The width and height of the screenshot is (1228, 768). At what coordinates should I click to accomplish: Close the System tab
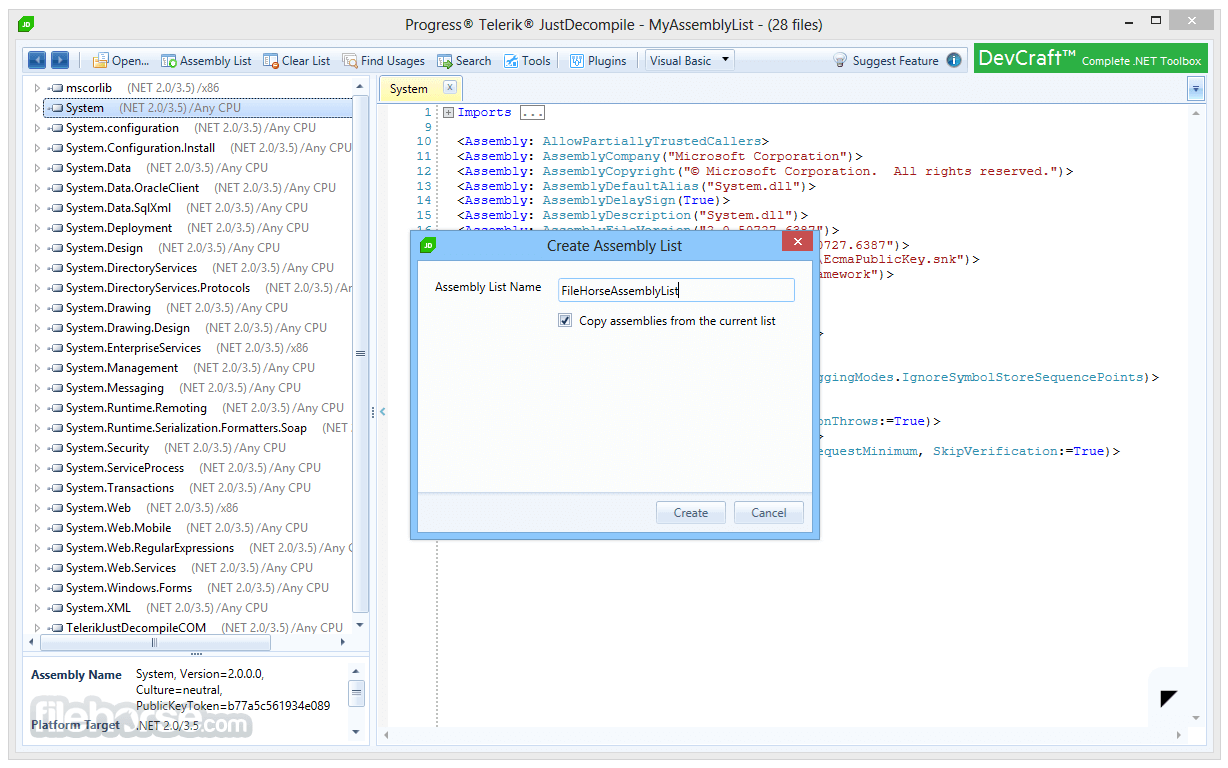[449, 87]
